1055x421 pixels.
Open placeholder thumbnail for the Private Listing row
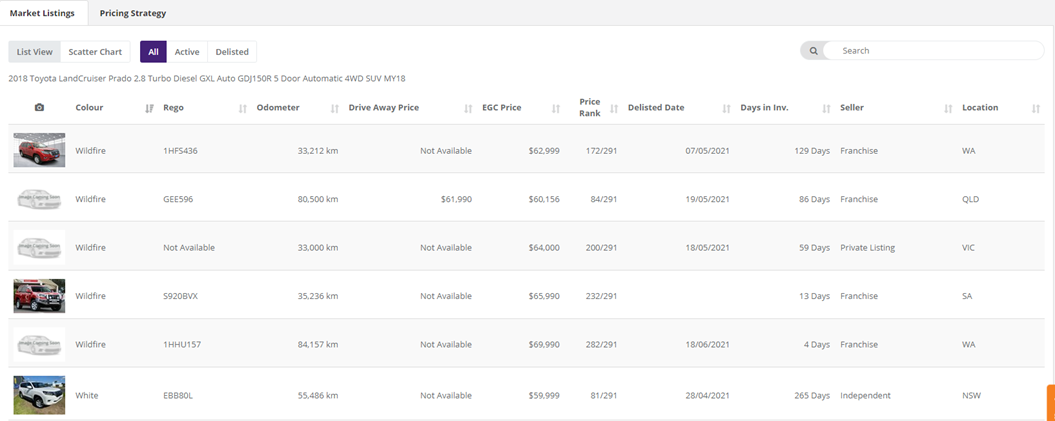(x=40, y=247)
